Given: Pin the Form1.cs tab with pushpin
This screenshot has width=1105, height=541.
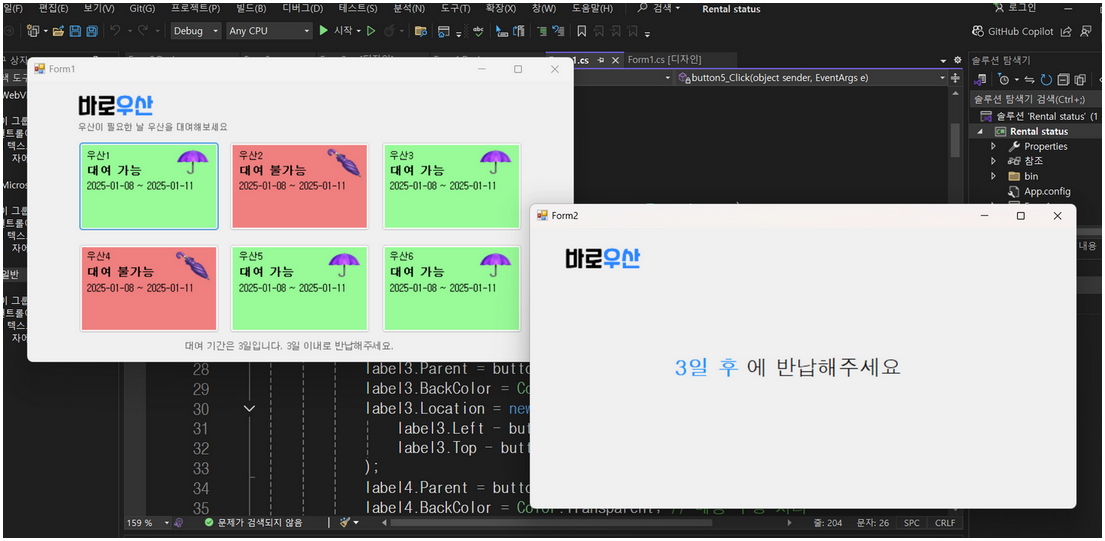Looking at the screenshot, I should coord(601,60).
